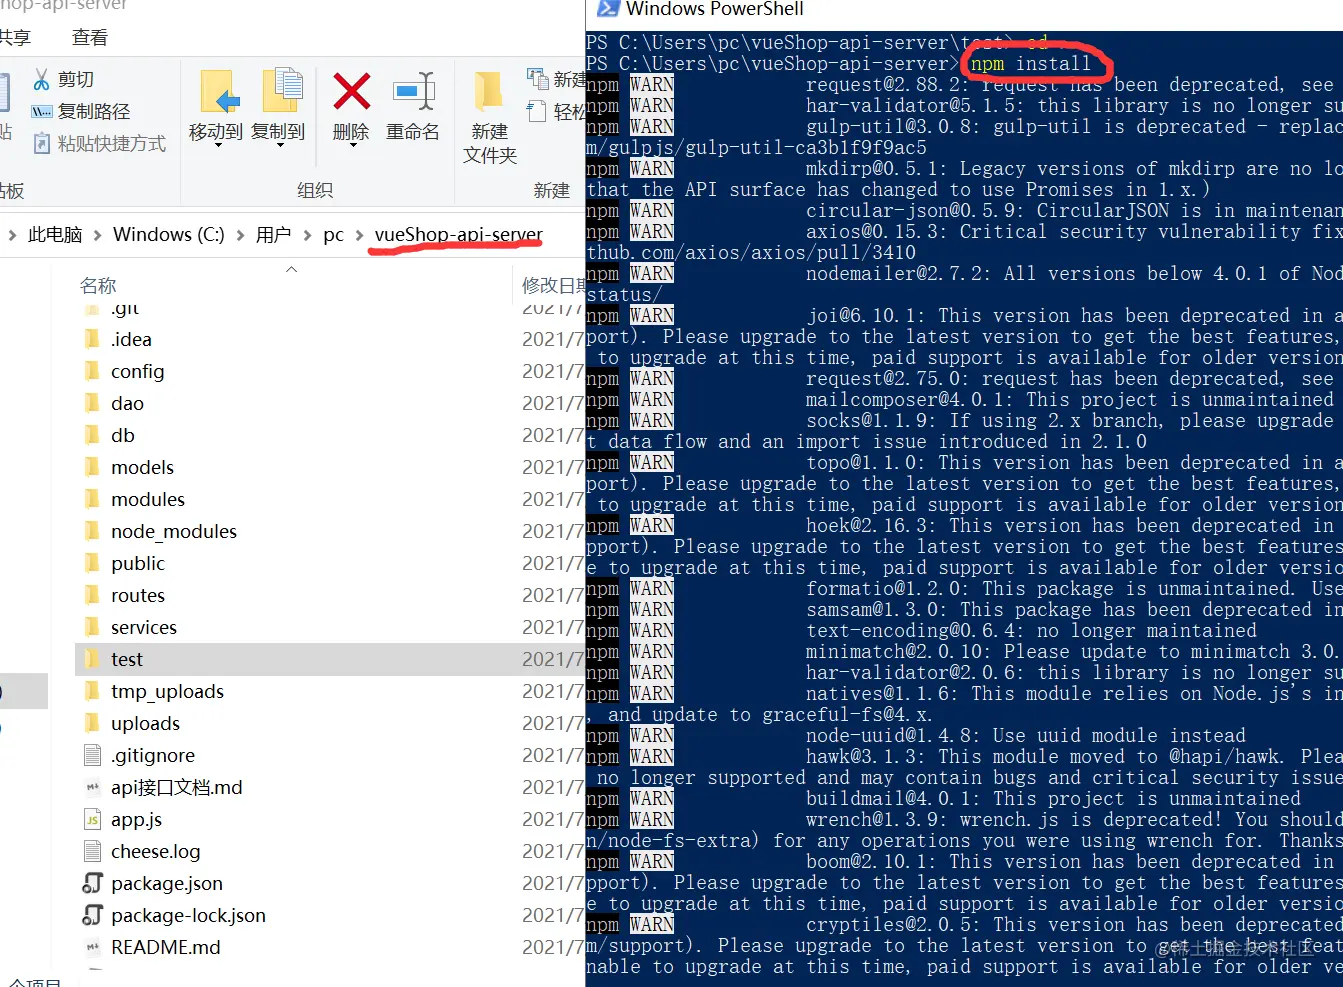Select the config folder icon
1343x987 pixels.
[92, 371]
